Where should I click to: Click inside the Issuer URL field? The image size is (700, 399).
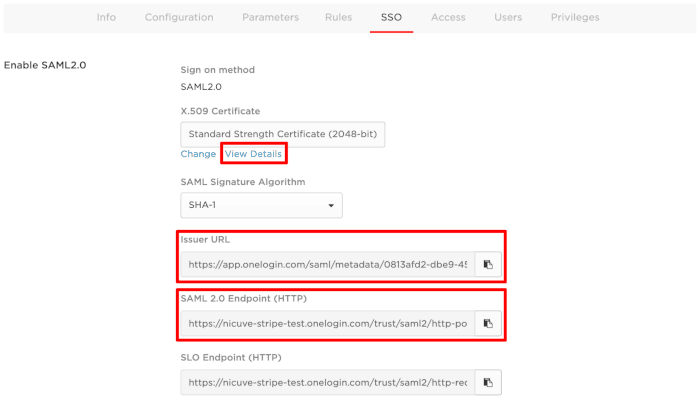328,265
